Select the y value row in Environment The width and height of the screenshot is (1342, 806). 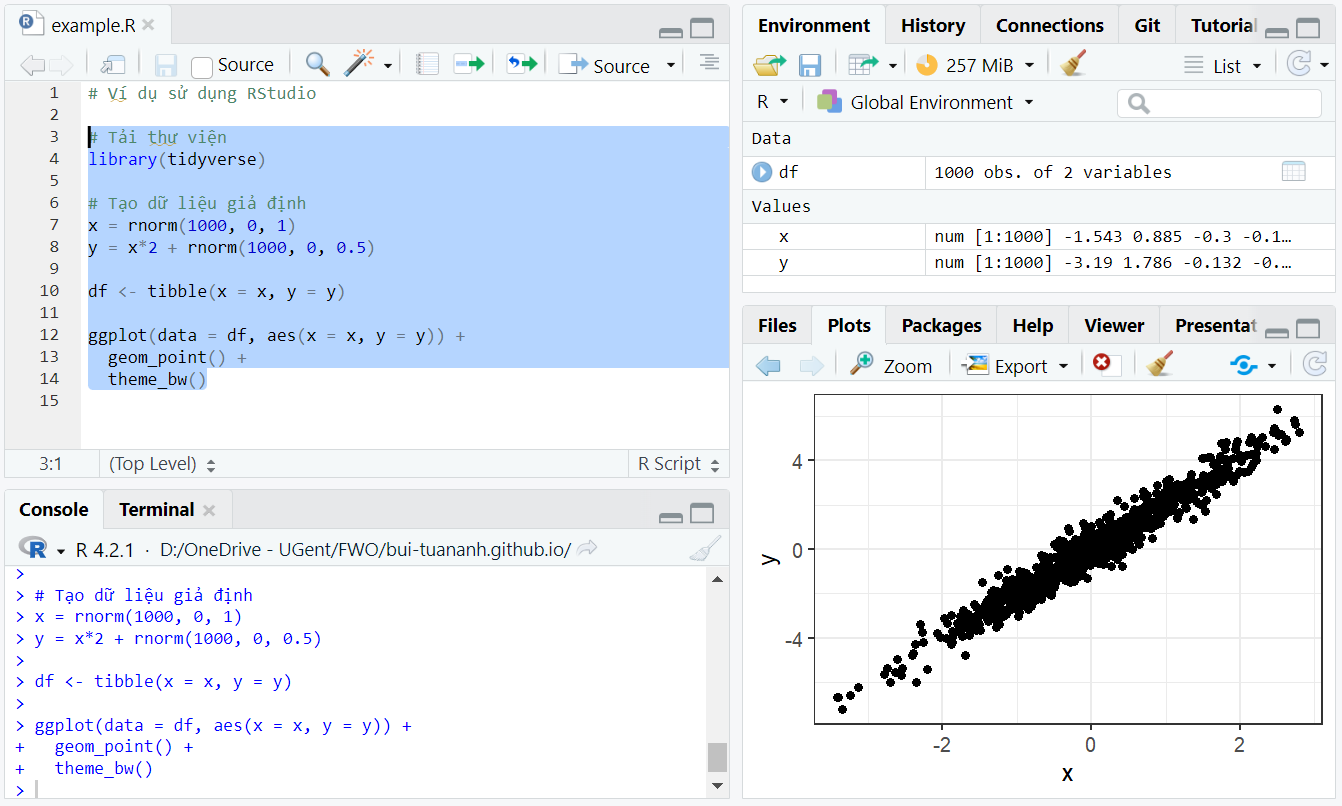click(x=1038, y=263)
